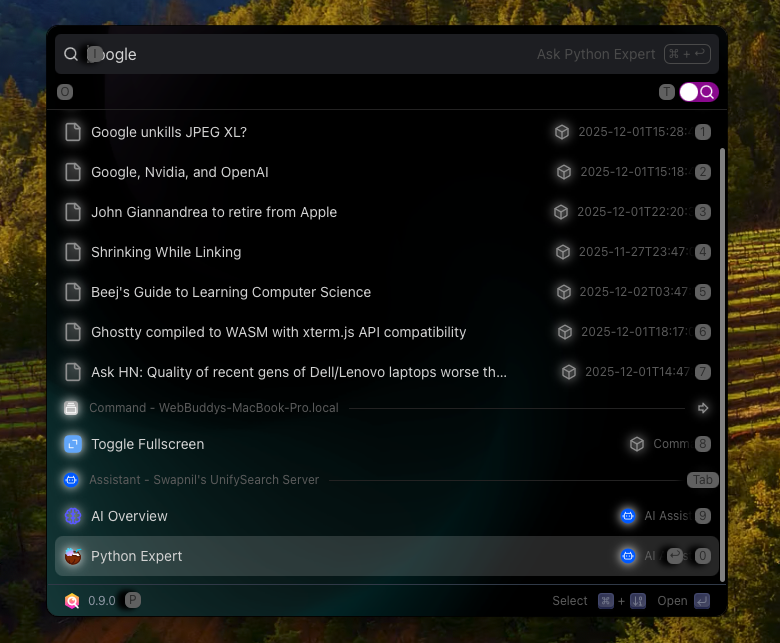The image size is (780, 643).
Task: Click the blue Toggle Fullscreen icon
Action: [x=73, y=444]
